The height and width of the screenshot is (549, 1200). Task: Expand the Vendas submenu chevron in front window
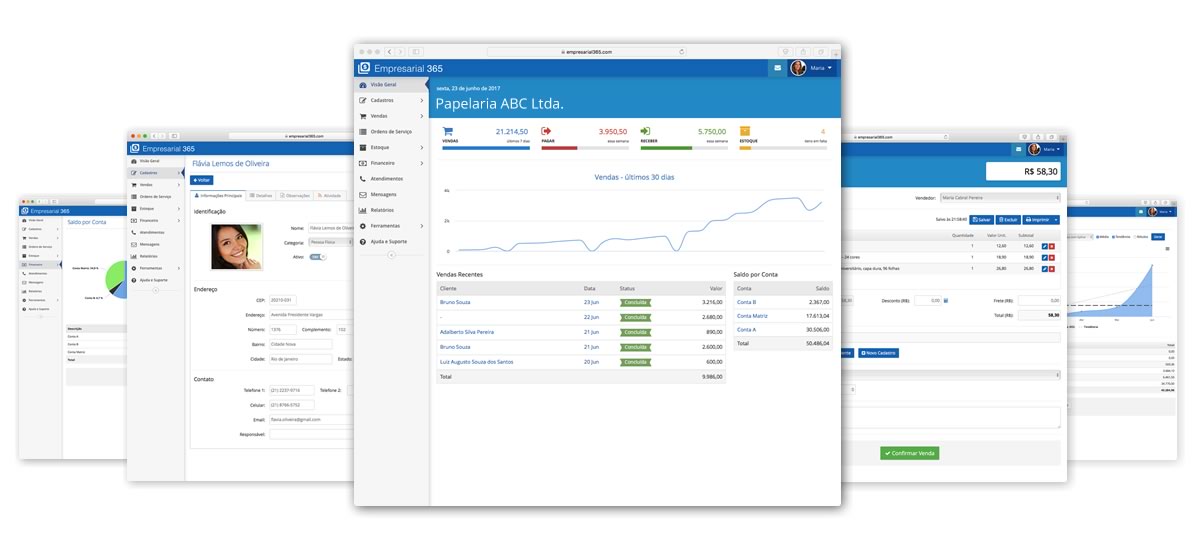(422, 116)
